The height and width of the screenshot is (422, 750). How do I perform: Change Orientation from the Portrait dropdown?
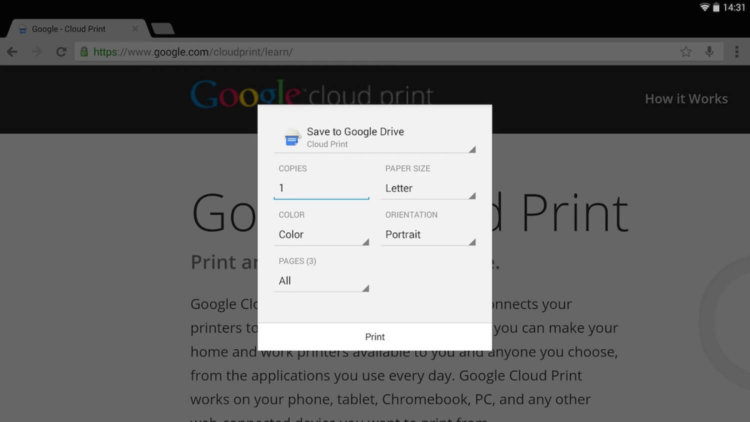429,235
